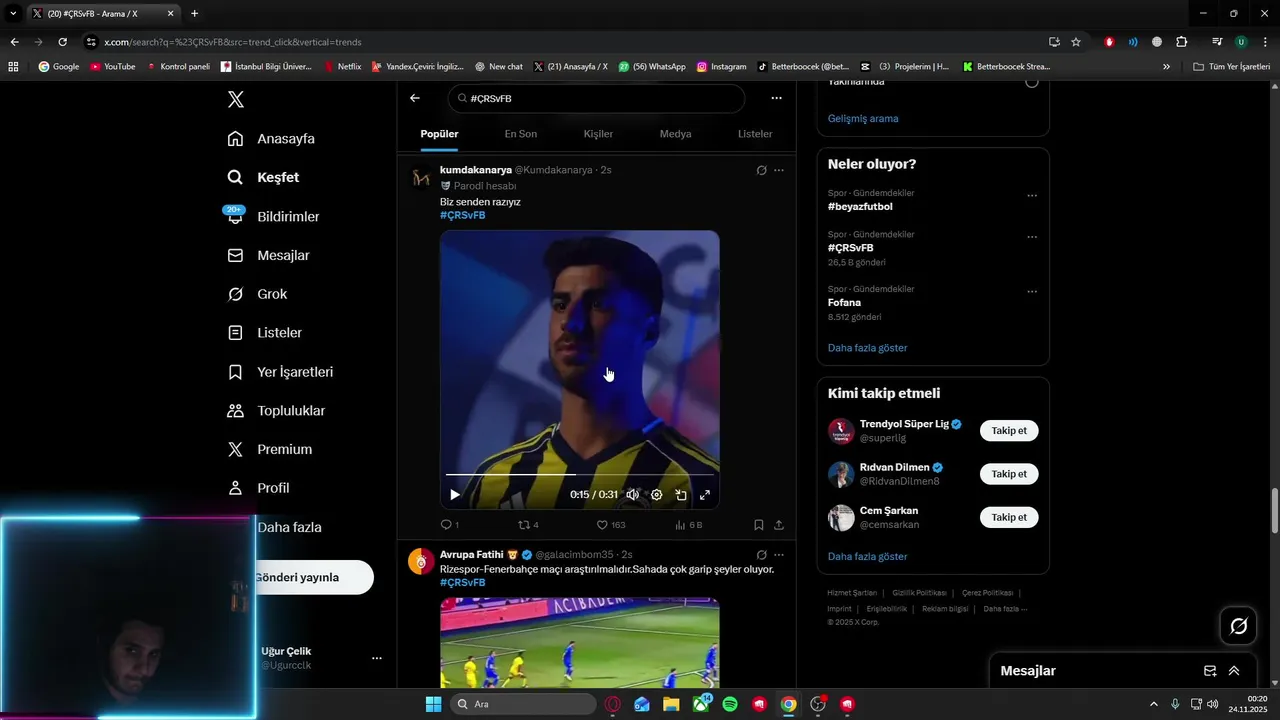Click Daha fazla göster under trends
The image size is (1280, 720).
(x=868, y=348)
